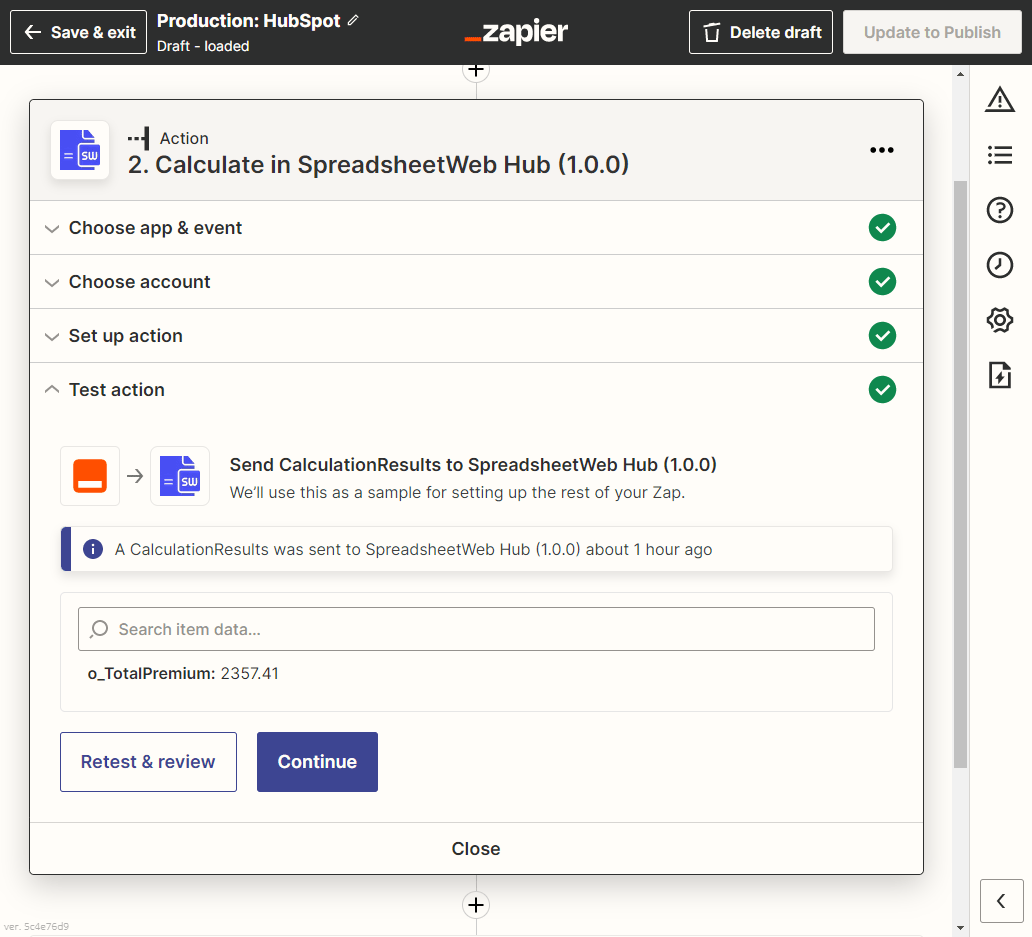Screen dimensions: 1032x937
Task: Open the help question mark panel
Action: click(999, 210)
